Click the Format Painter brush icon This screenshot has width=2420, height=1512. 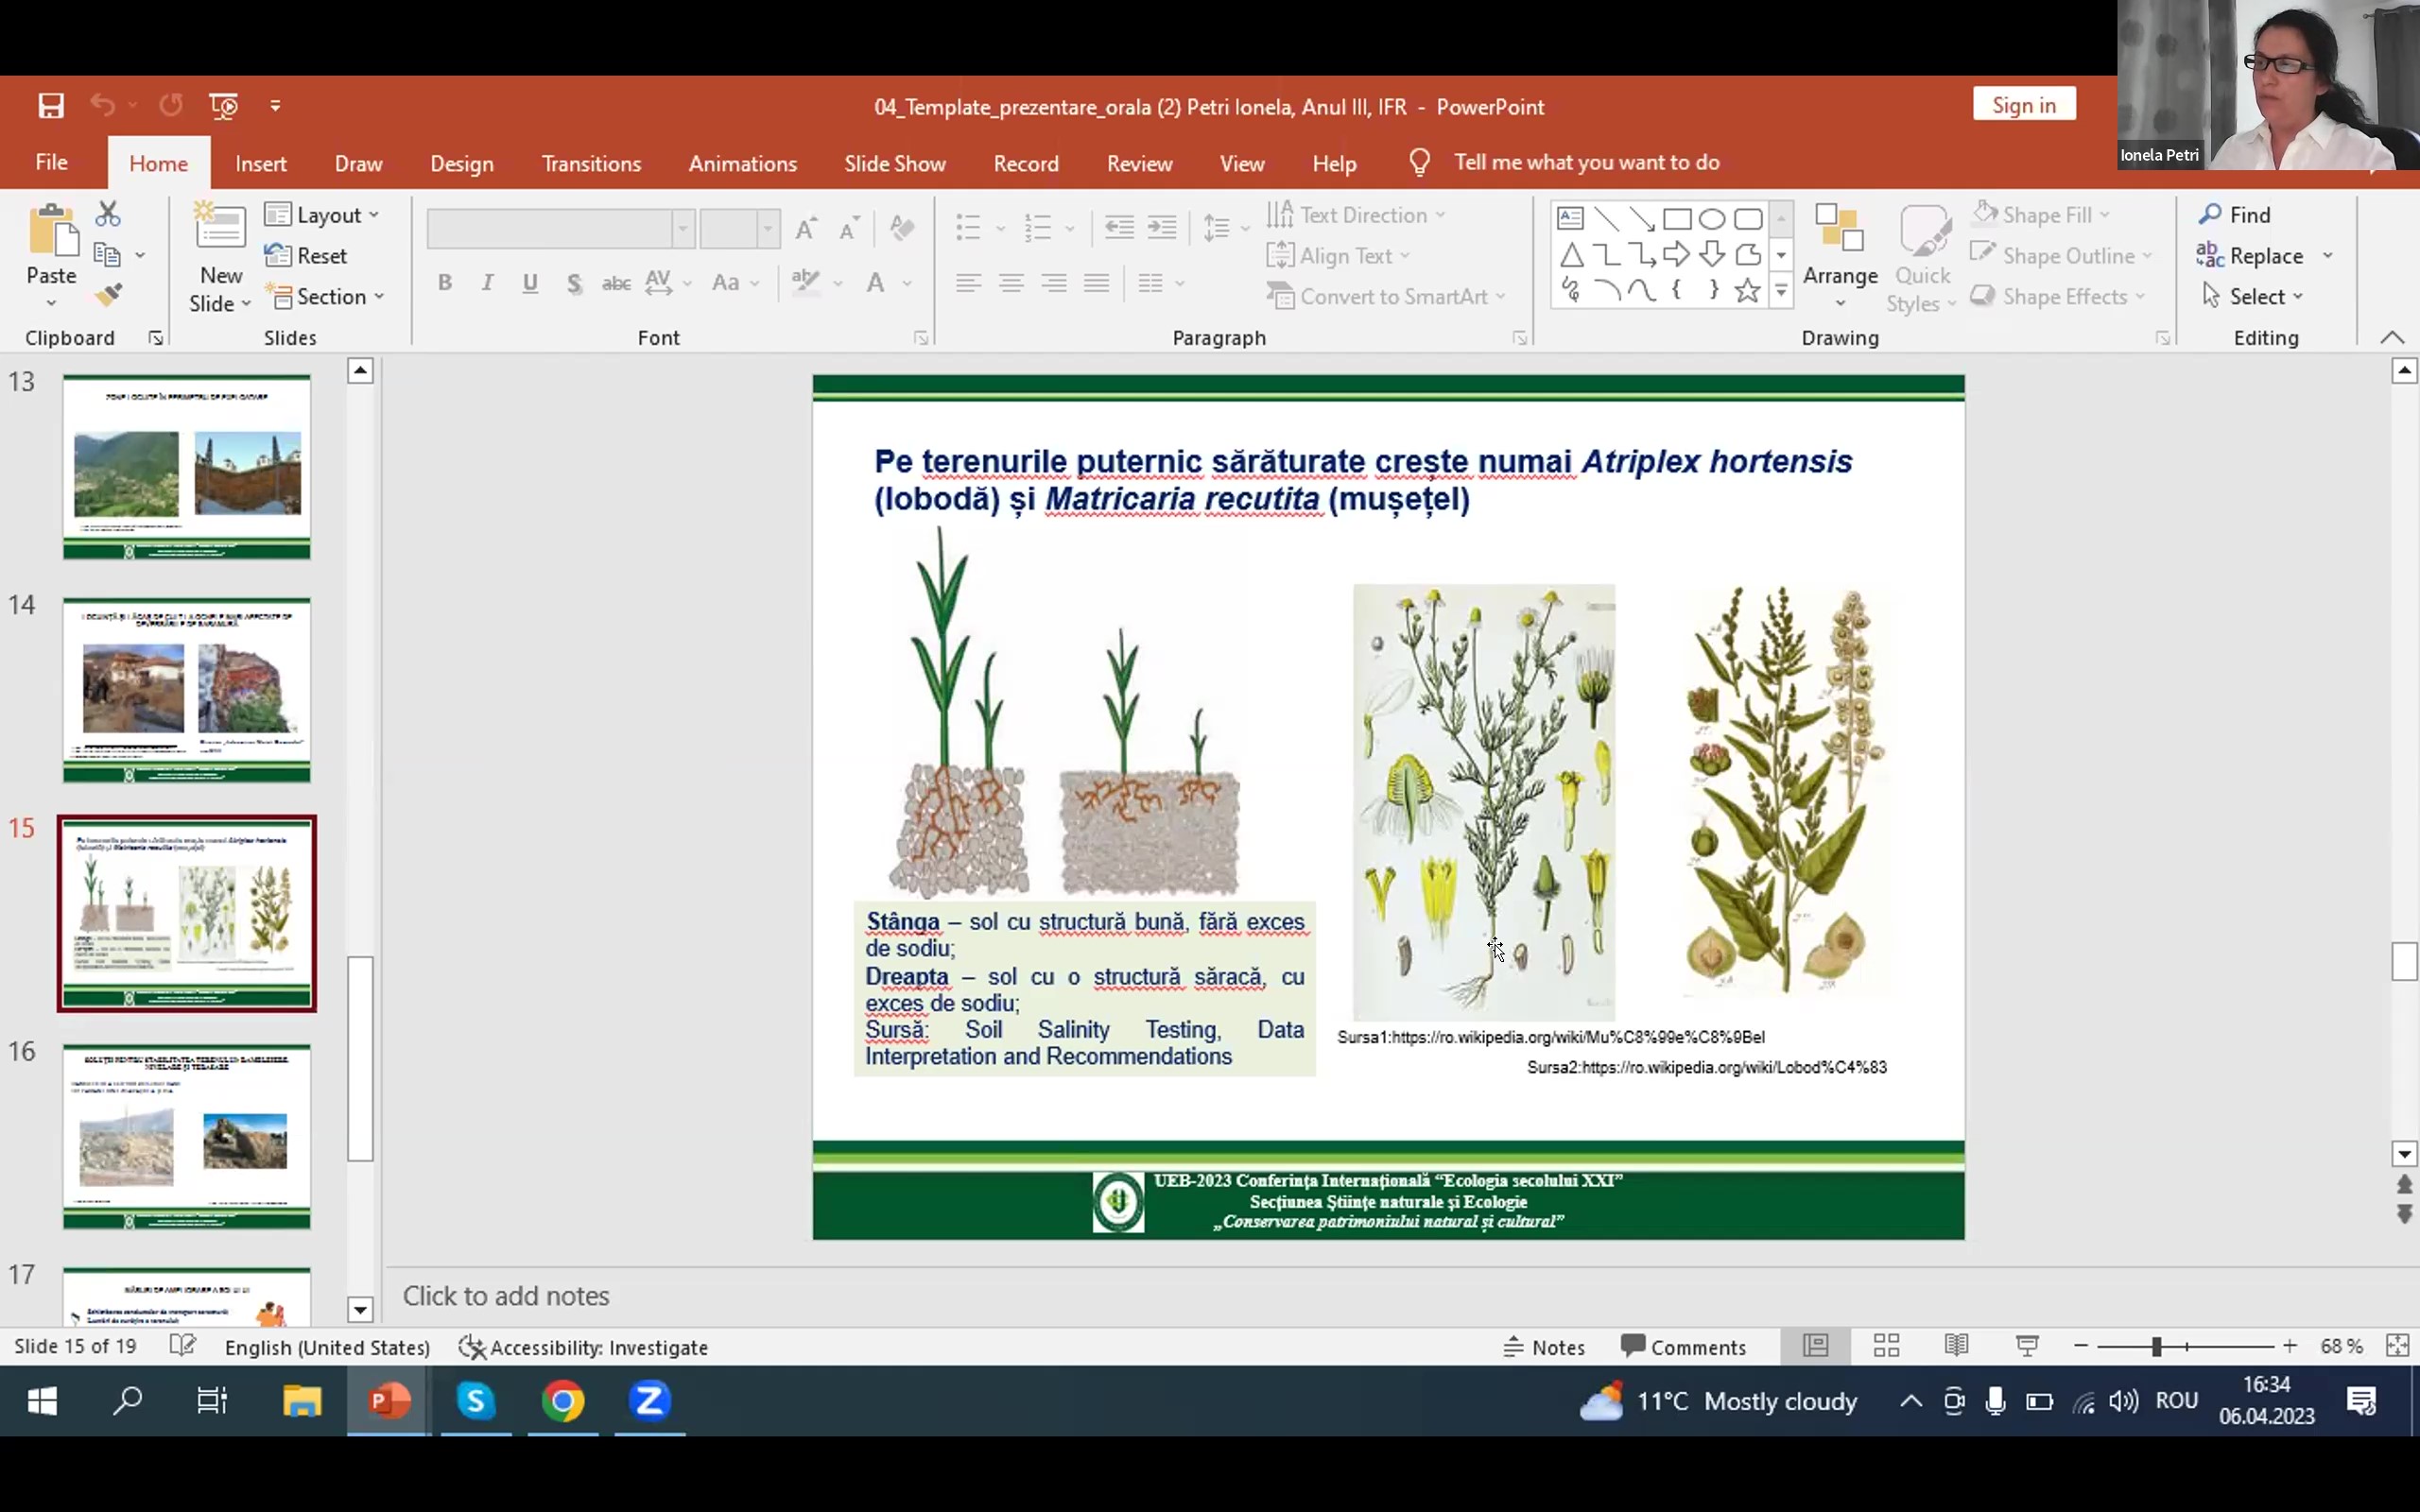[x=108, y=295]
